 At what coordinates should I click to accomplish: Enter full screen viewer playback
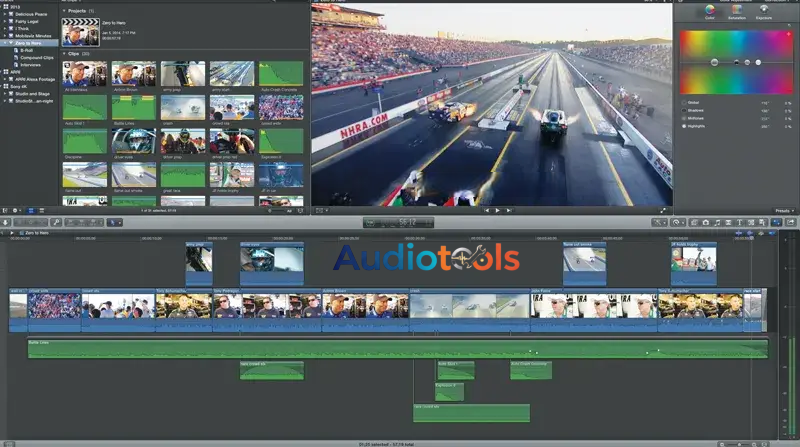663,210
